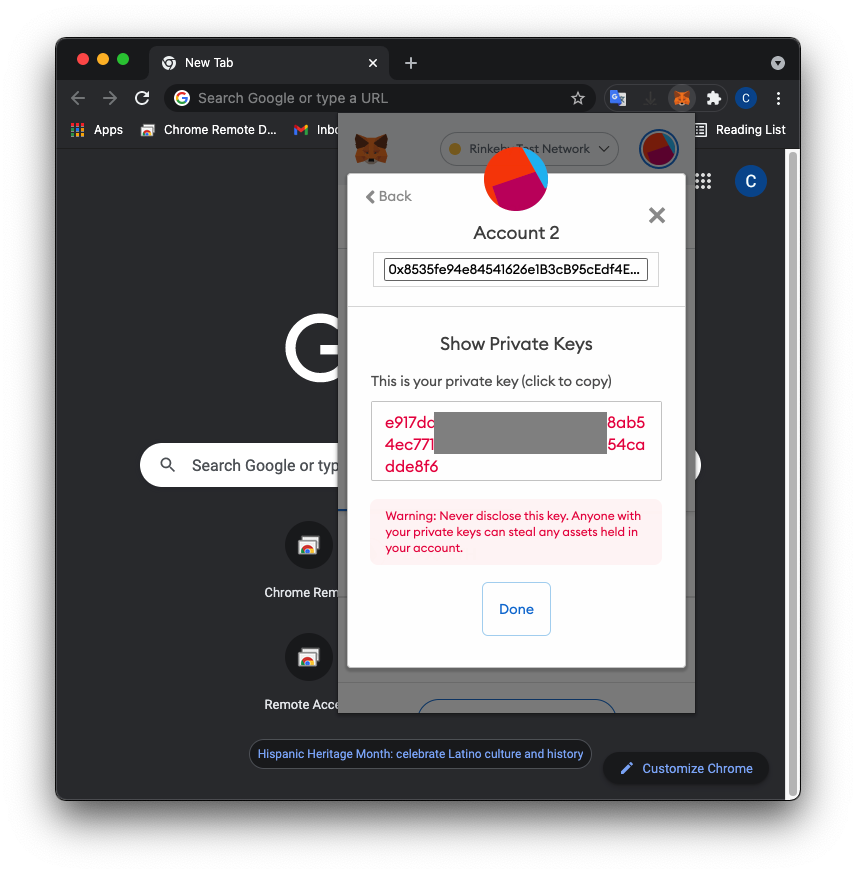Open the Apps bookmark shortcut

click(x=97, y=130)
